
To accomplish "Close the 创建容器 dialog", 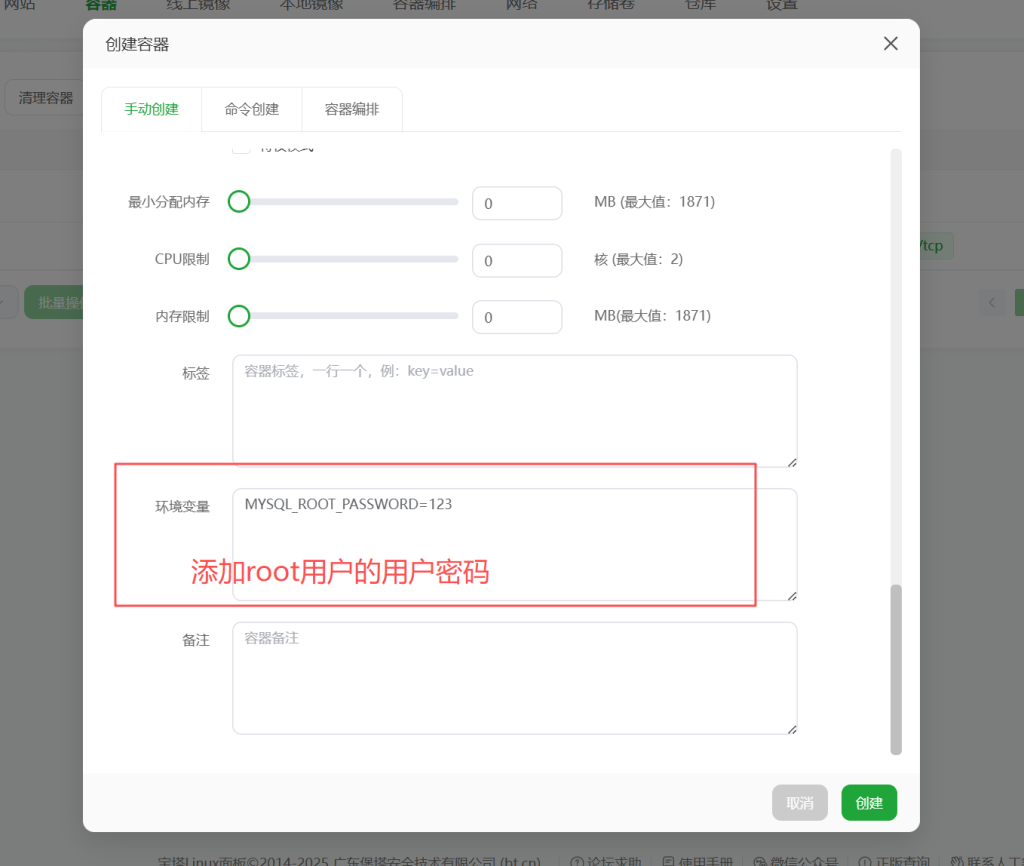I will (890, 44).
